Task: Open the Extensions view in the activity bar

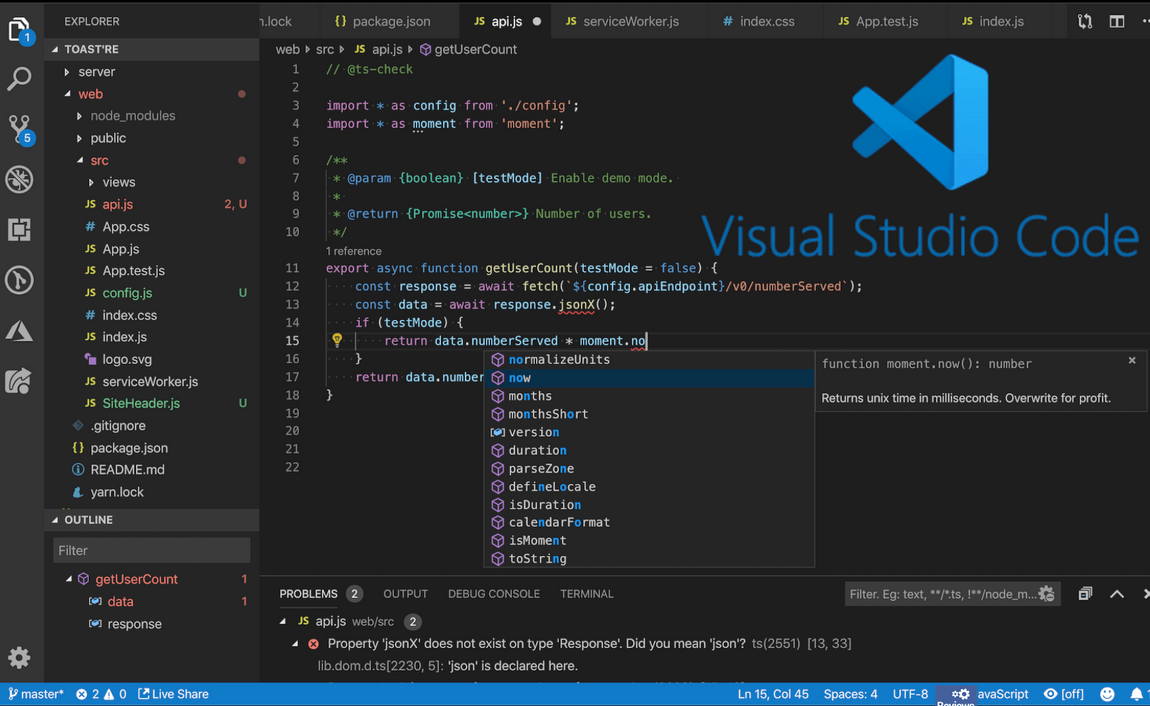Action: coord(21,230)
